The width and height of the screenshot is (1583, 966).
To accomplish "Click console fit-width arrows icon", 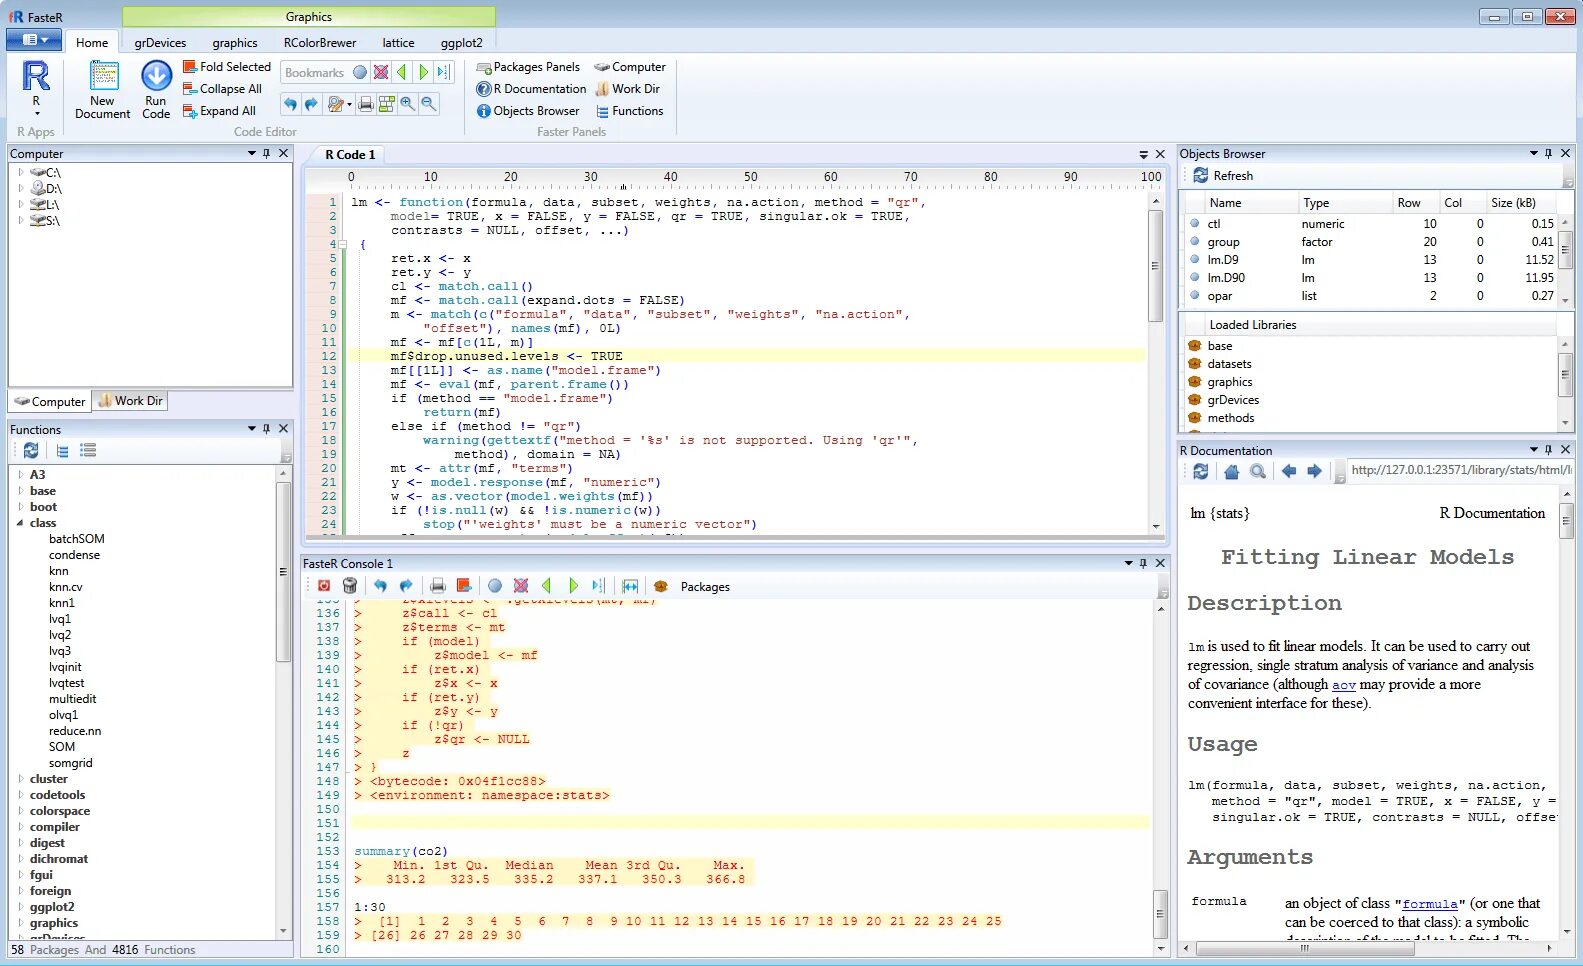I will tap(630, 586).
